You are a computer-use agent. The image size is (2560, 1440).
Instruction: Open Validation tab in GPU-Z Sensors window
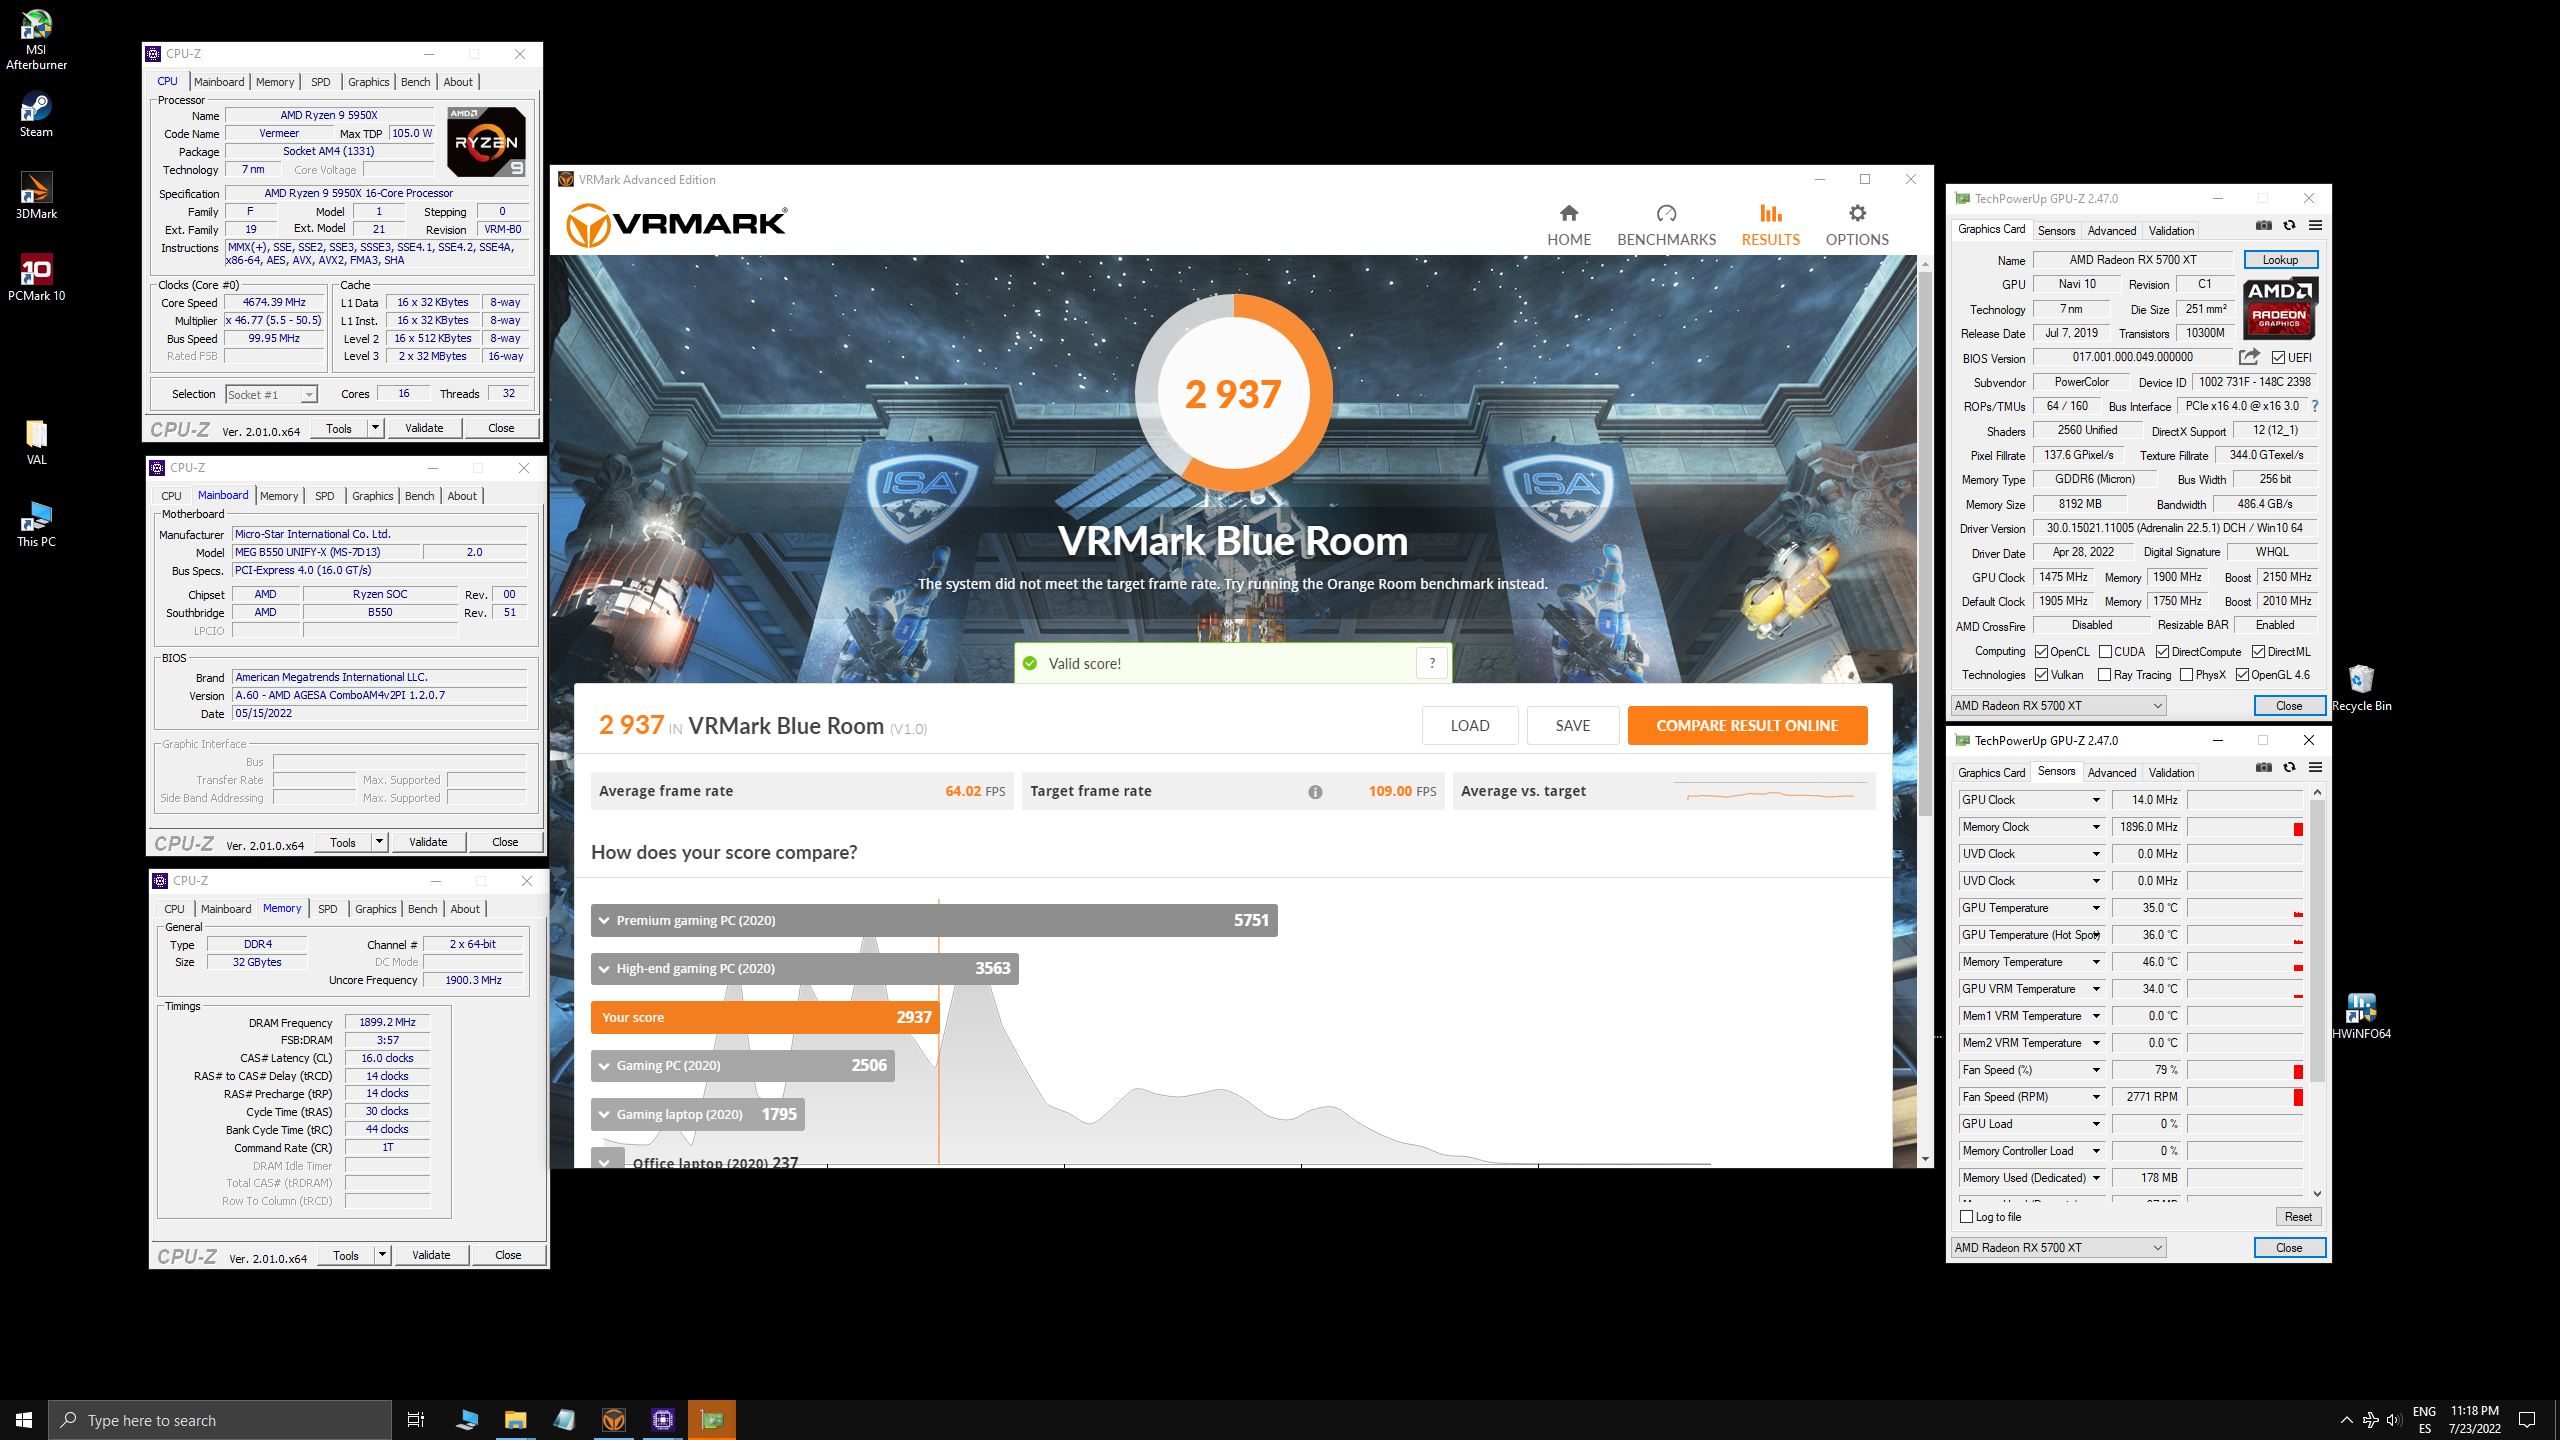[2171, 773]
